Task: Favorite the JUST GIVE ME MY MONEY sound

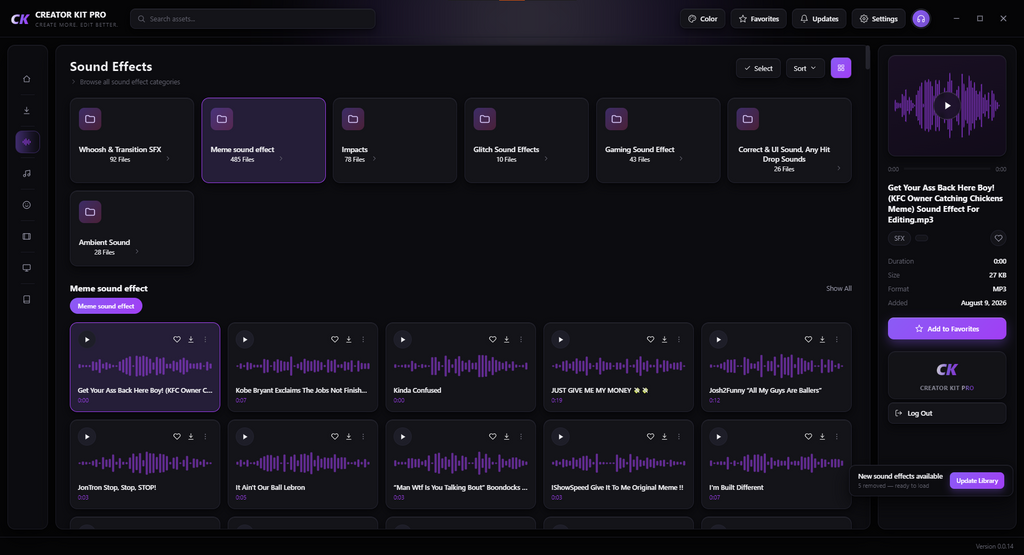Action: [x=650, y=340]
